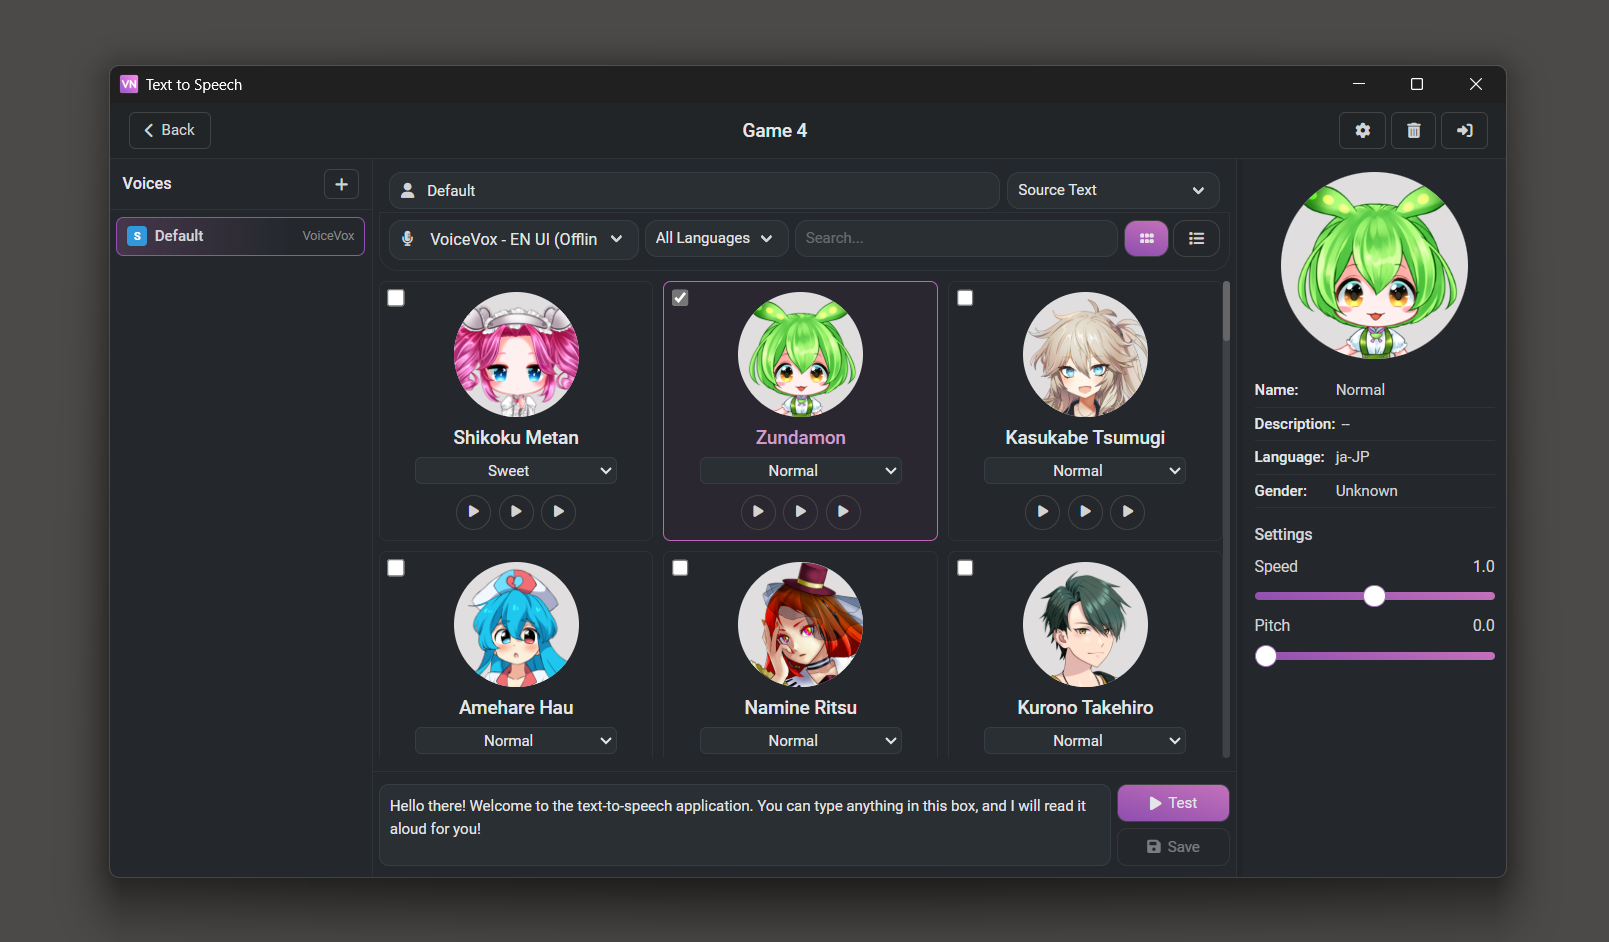Switch to list view layout
Screen dimensions: 1609x942
click(1196, 239)
